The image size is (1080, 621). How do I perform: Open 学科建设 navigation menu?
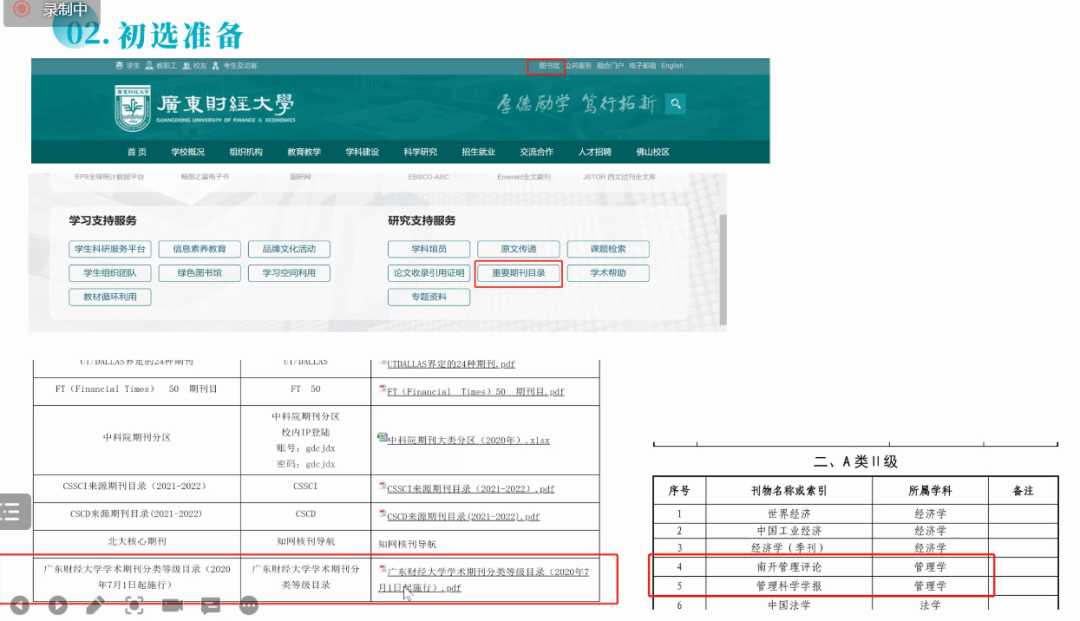[362, 151]
